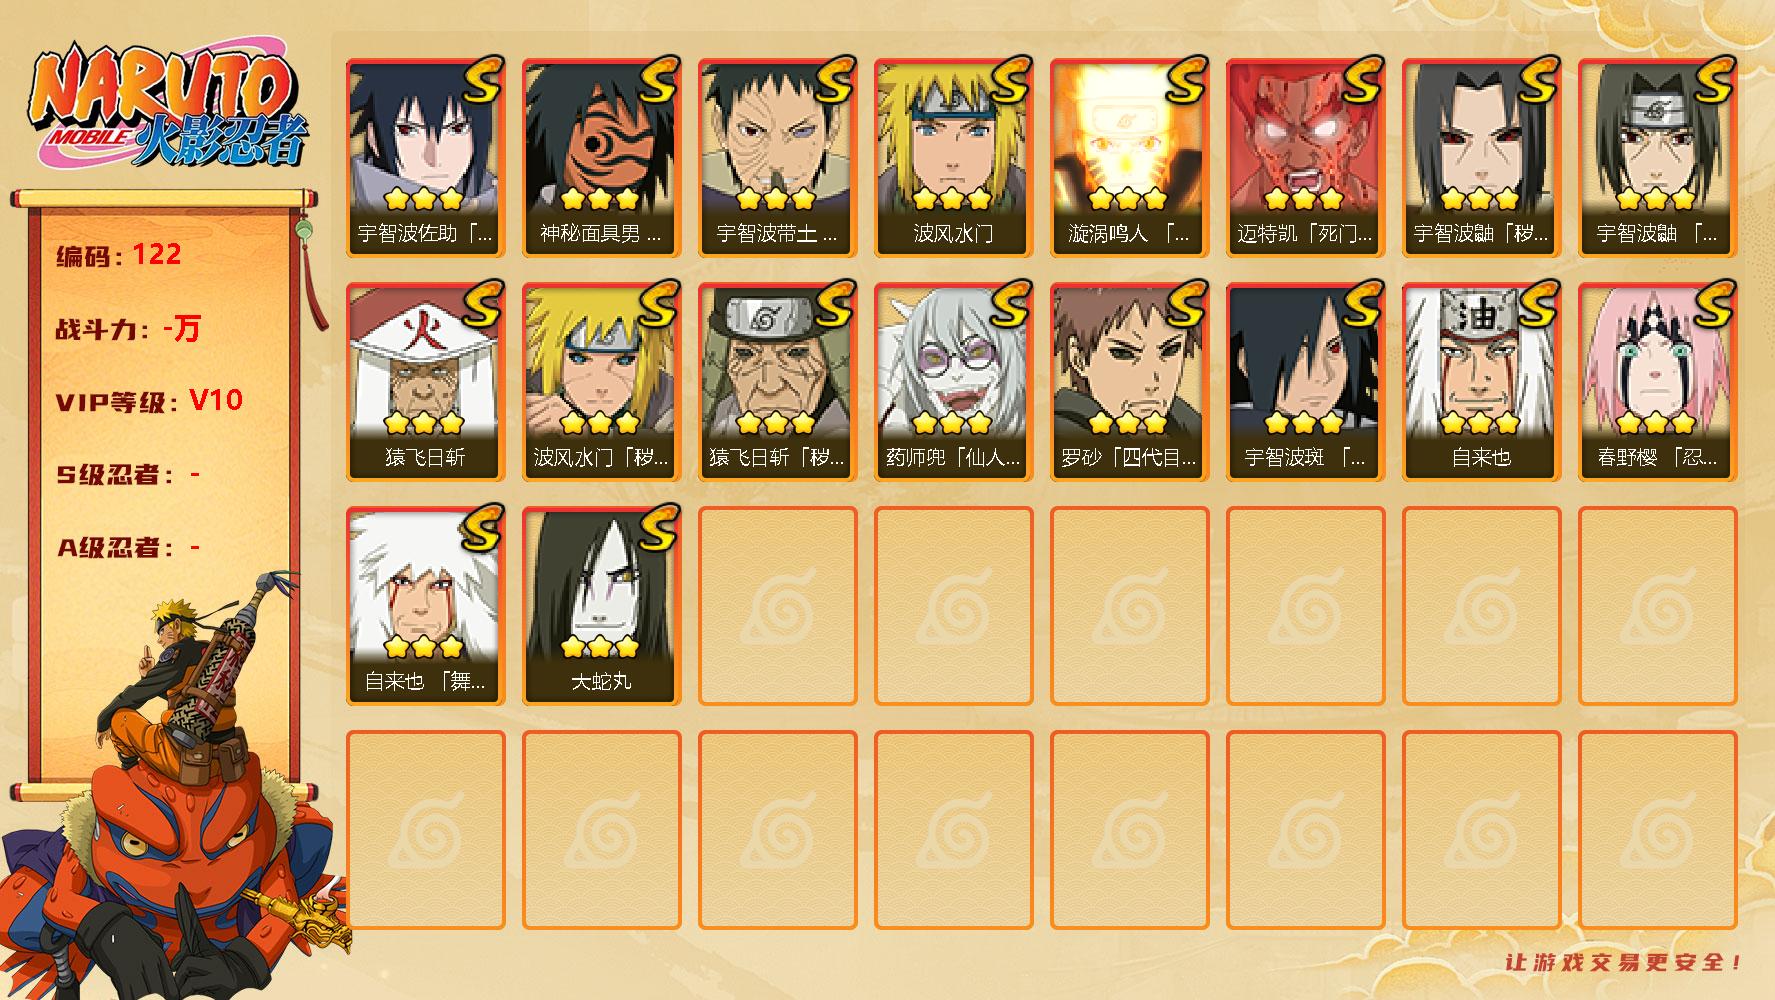Select the 春野樱 pink-haired card
Screen dimensions: 1775x1000
click(1657, 382)
